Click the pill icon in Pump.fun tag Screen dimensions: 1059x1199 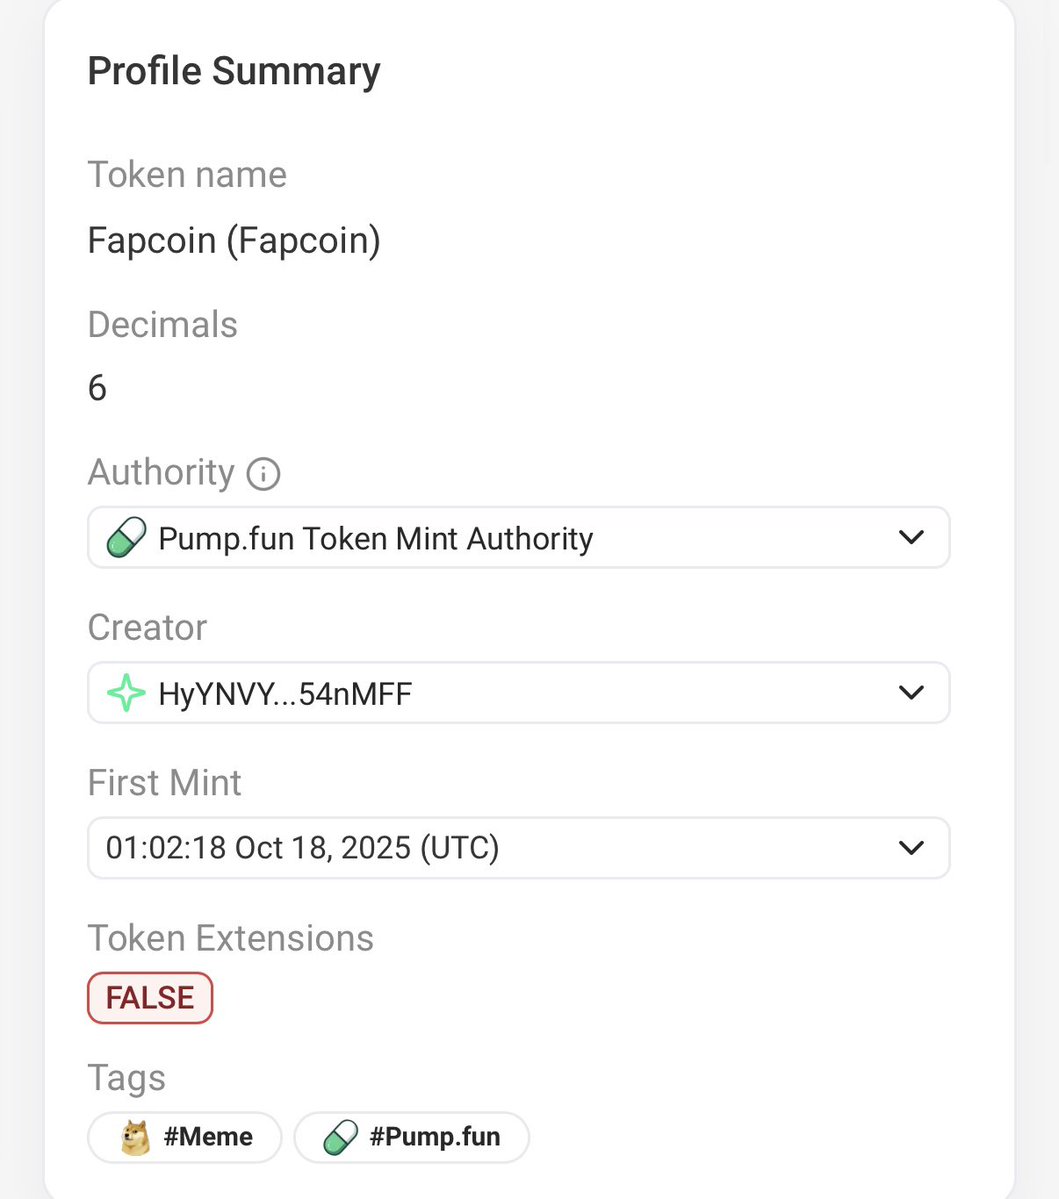coord(341,1137)
